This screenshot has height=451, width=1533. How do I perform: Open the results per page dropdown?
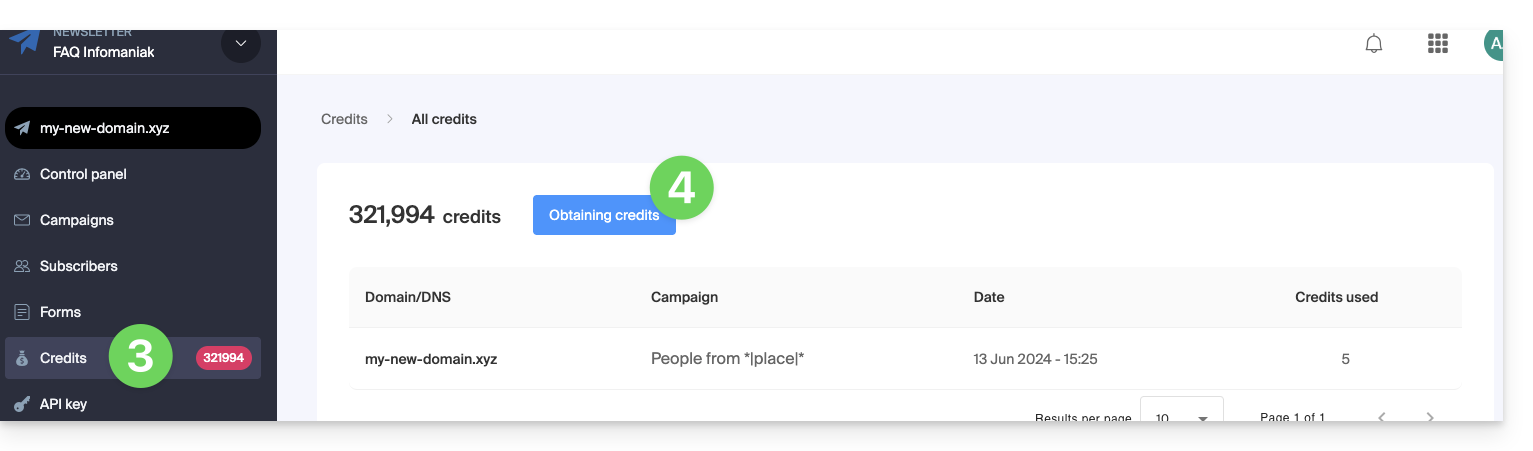[x=1181, y=417]
